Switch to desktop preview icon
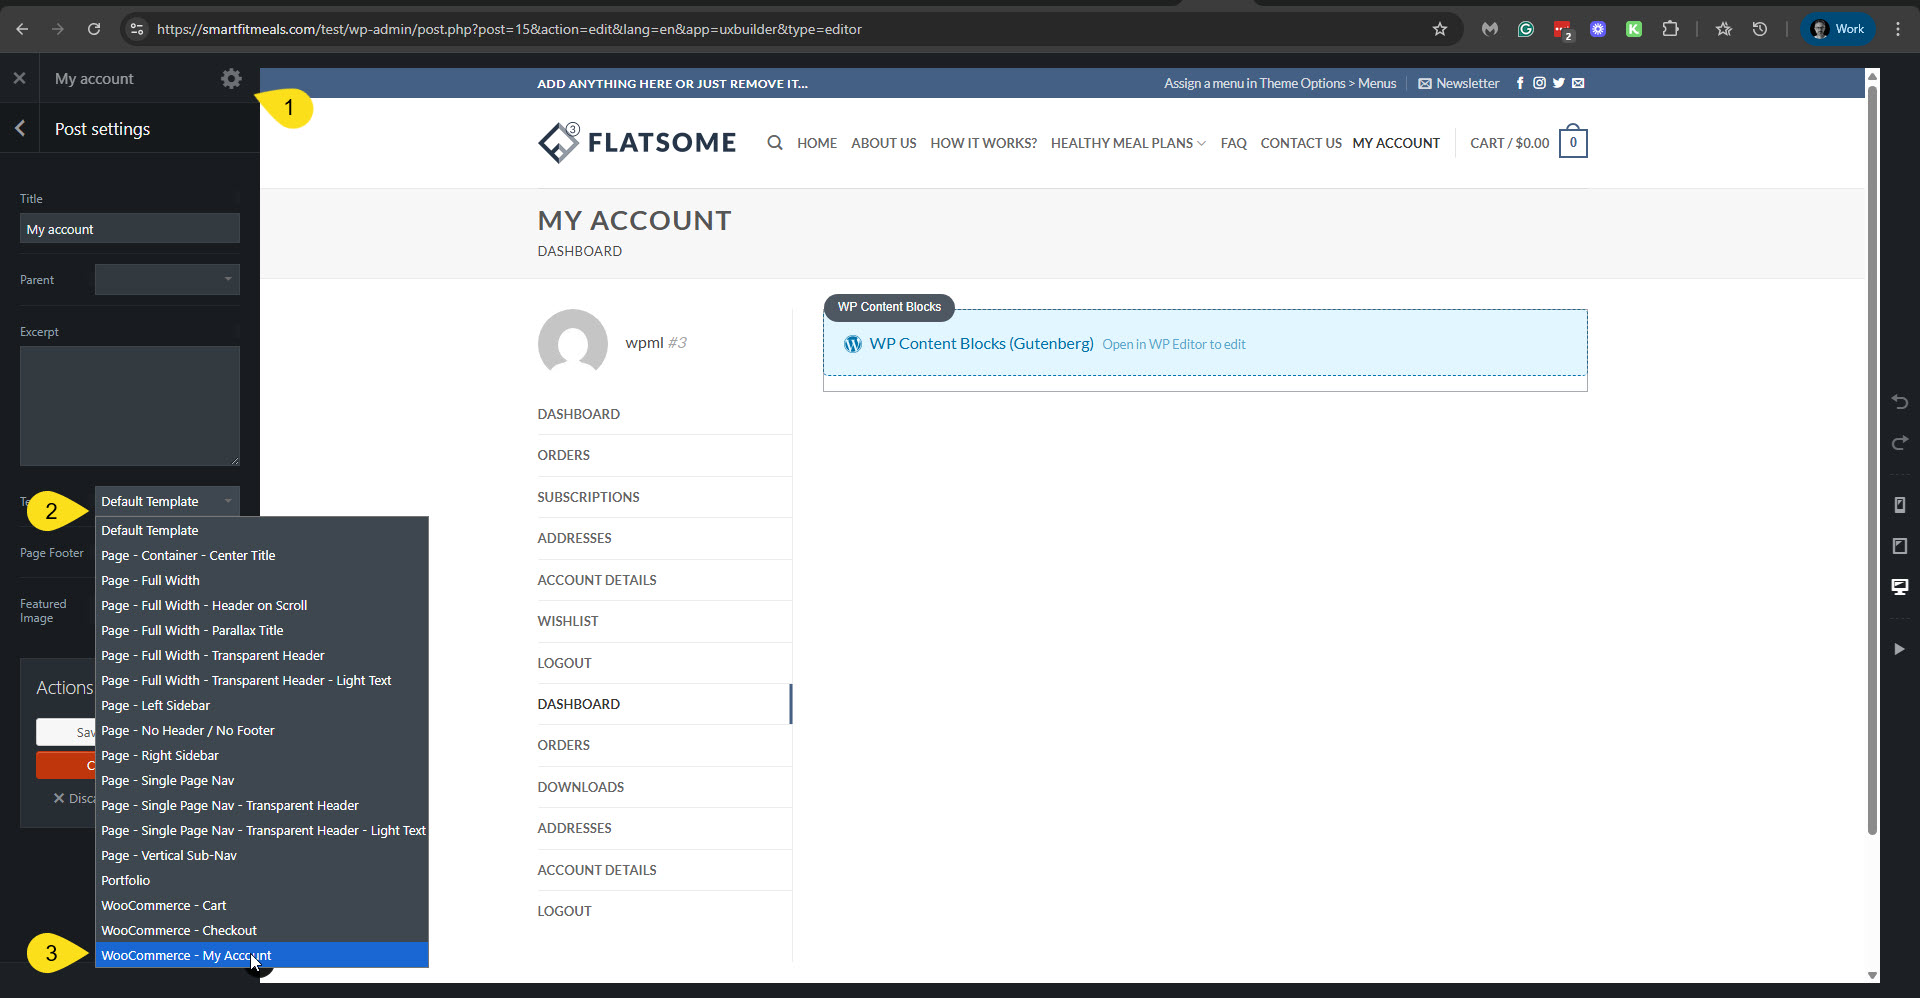This screenshot has width=1920, height=998. point(1900,587)
